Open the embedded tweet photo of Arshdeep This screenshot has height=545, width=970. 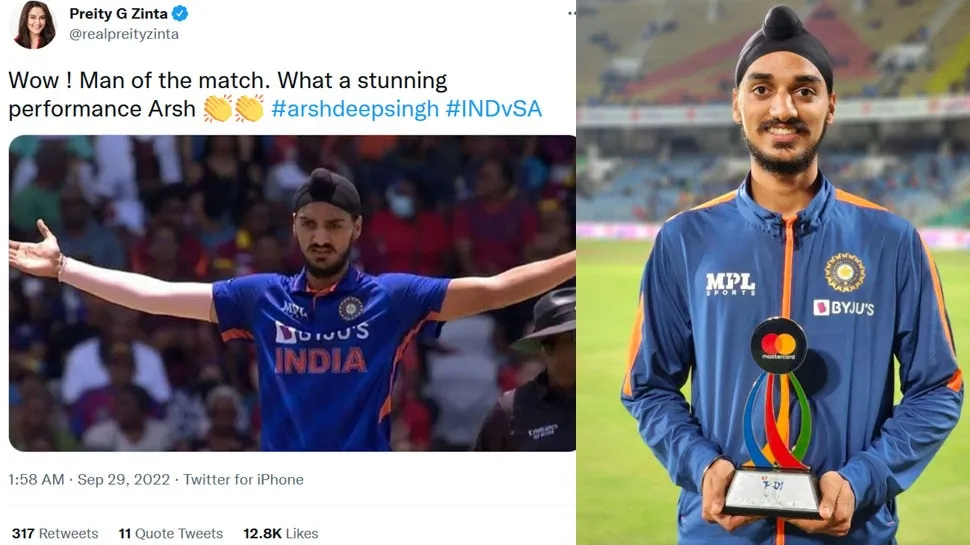click(292, 293)
